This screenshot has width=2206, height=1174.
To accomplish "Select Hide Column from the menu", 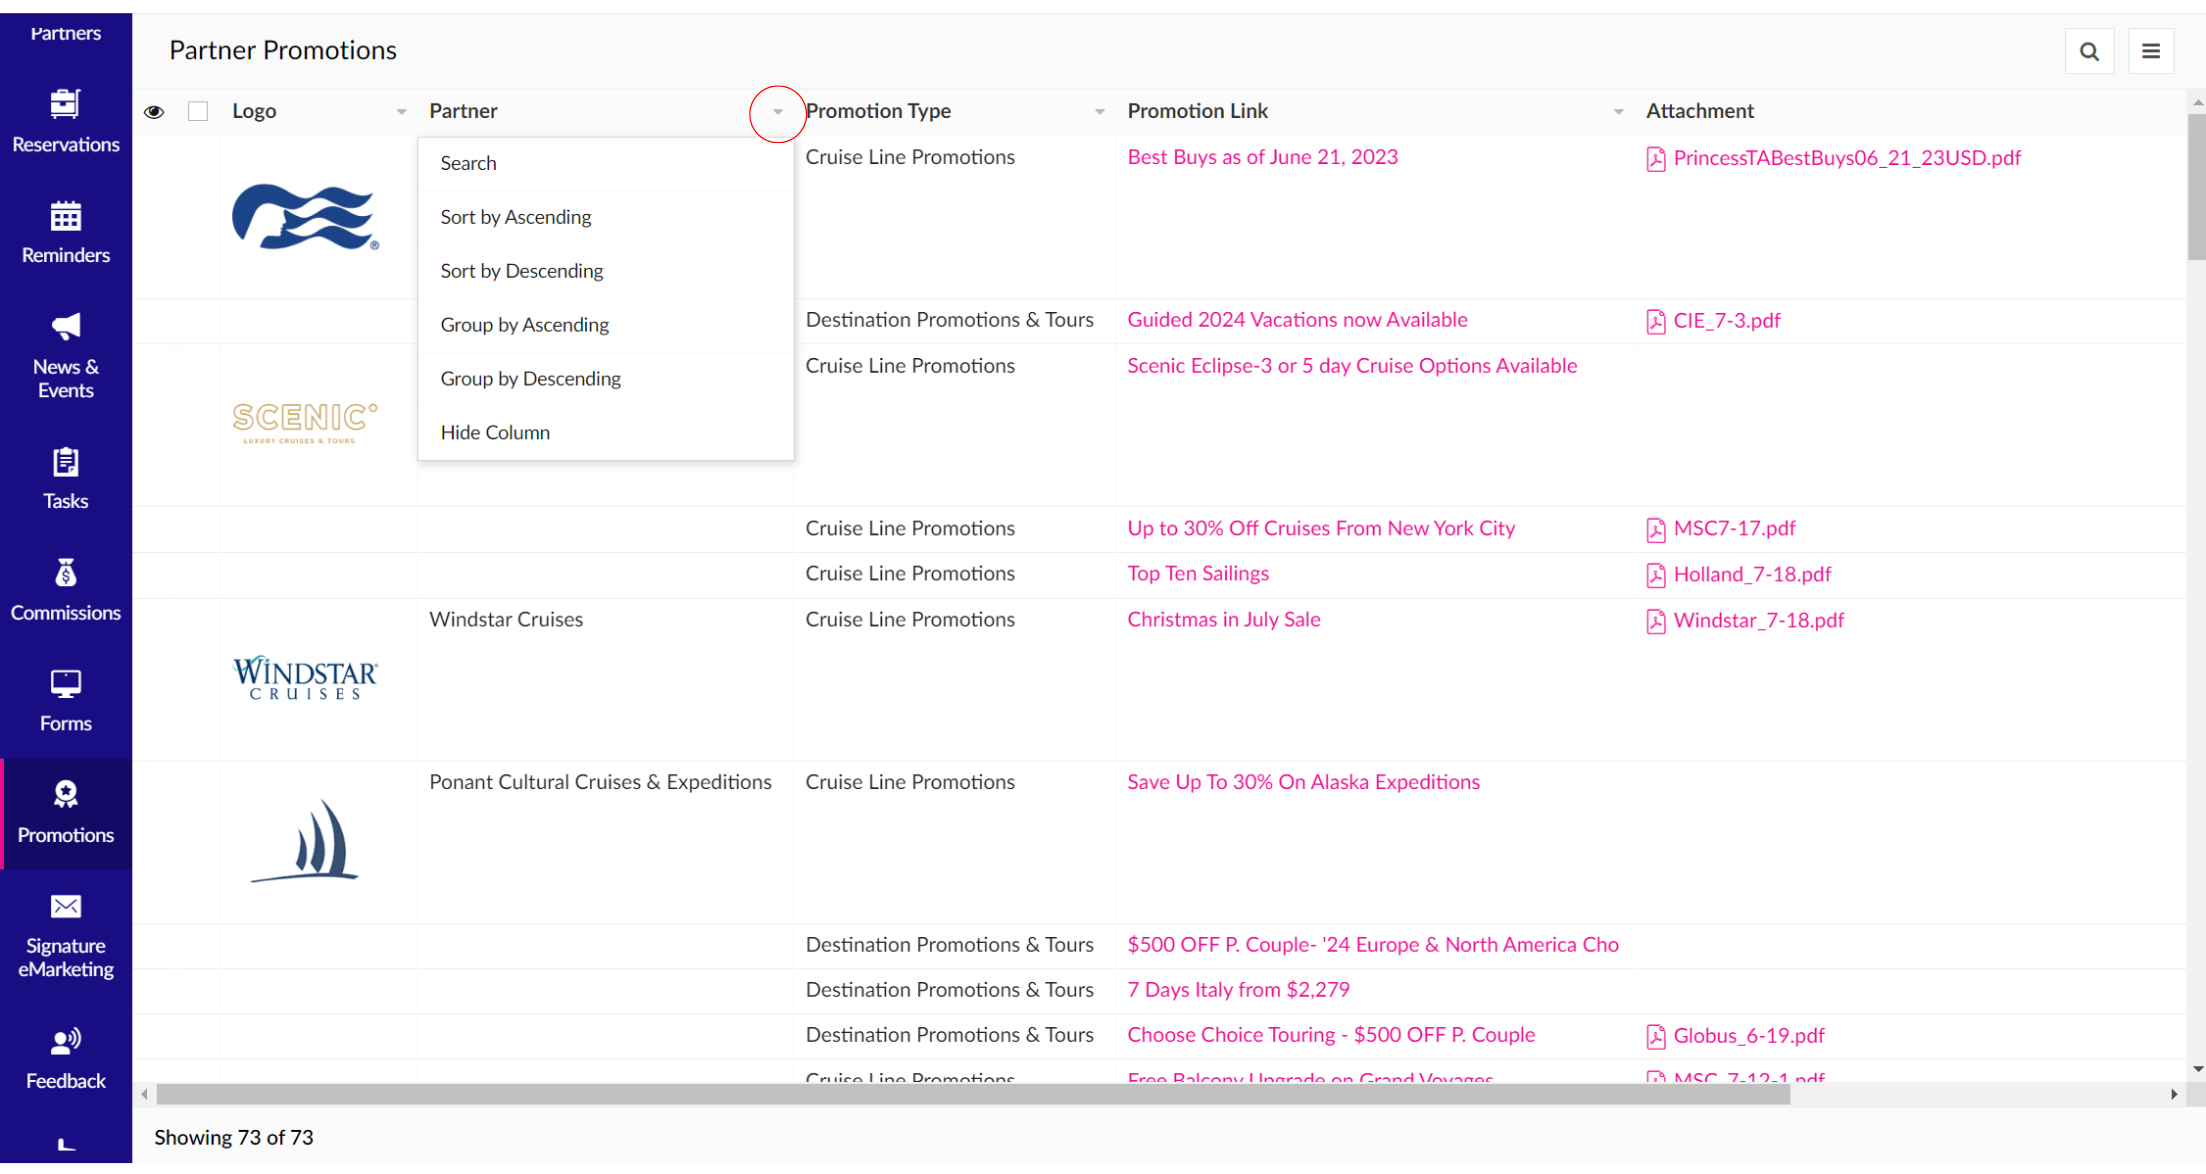I will [x=495, y=432].
